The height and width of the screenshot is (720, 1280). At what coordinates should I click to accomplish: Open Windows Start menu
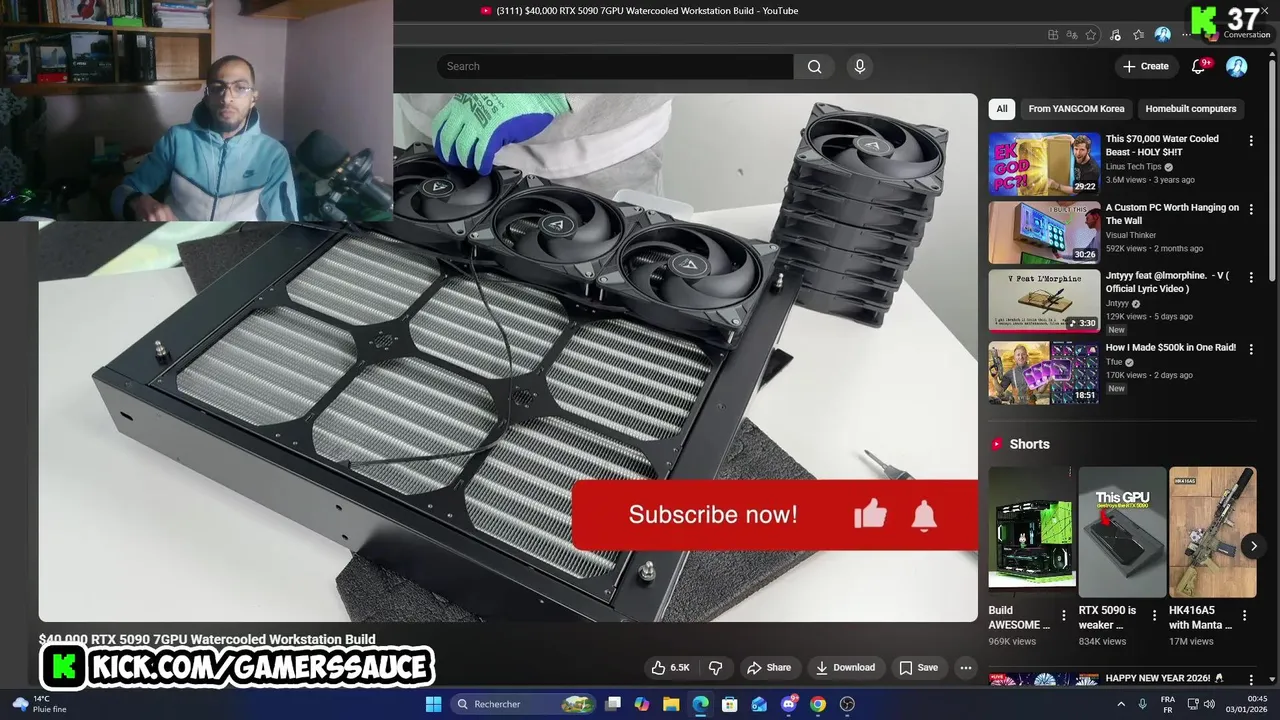coord(433,704)
